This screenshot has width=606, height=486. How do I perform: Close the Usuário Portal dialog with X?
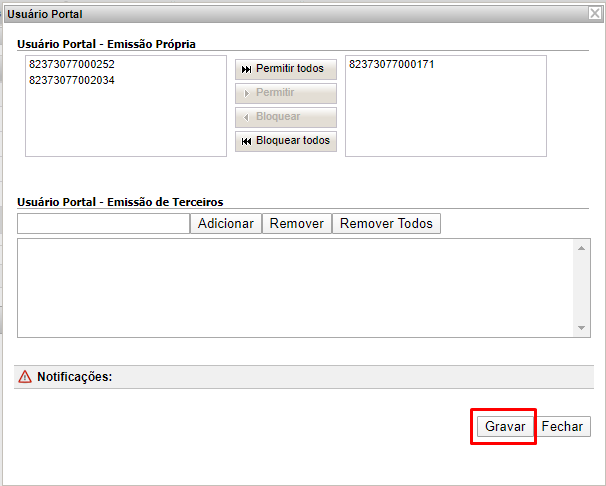point(595,14)
